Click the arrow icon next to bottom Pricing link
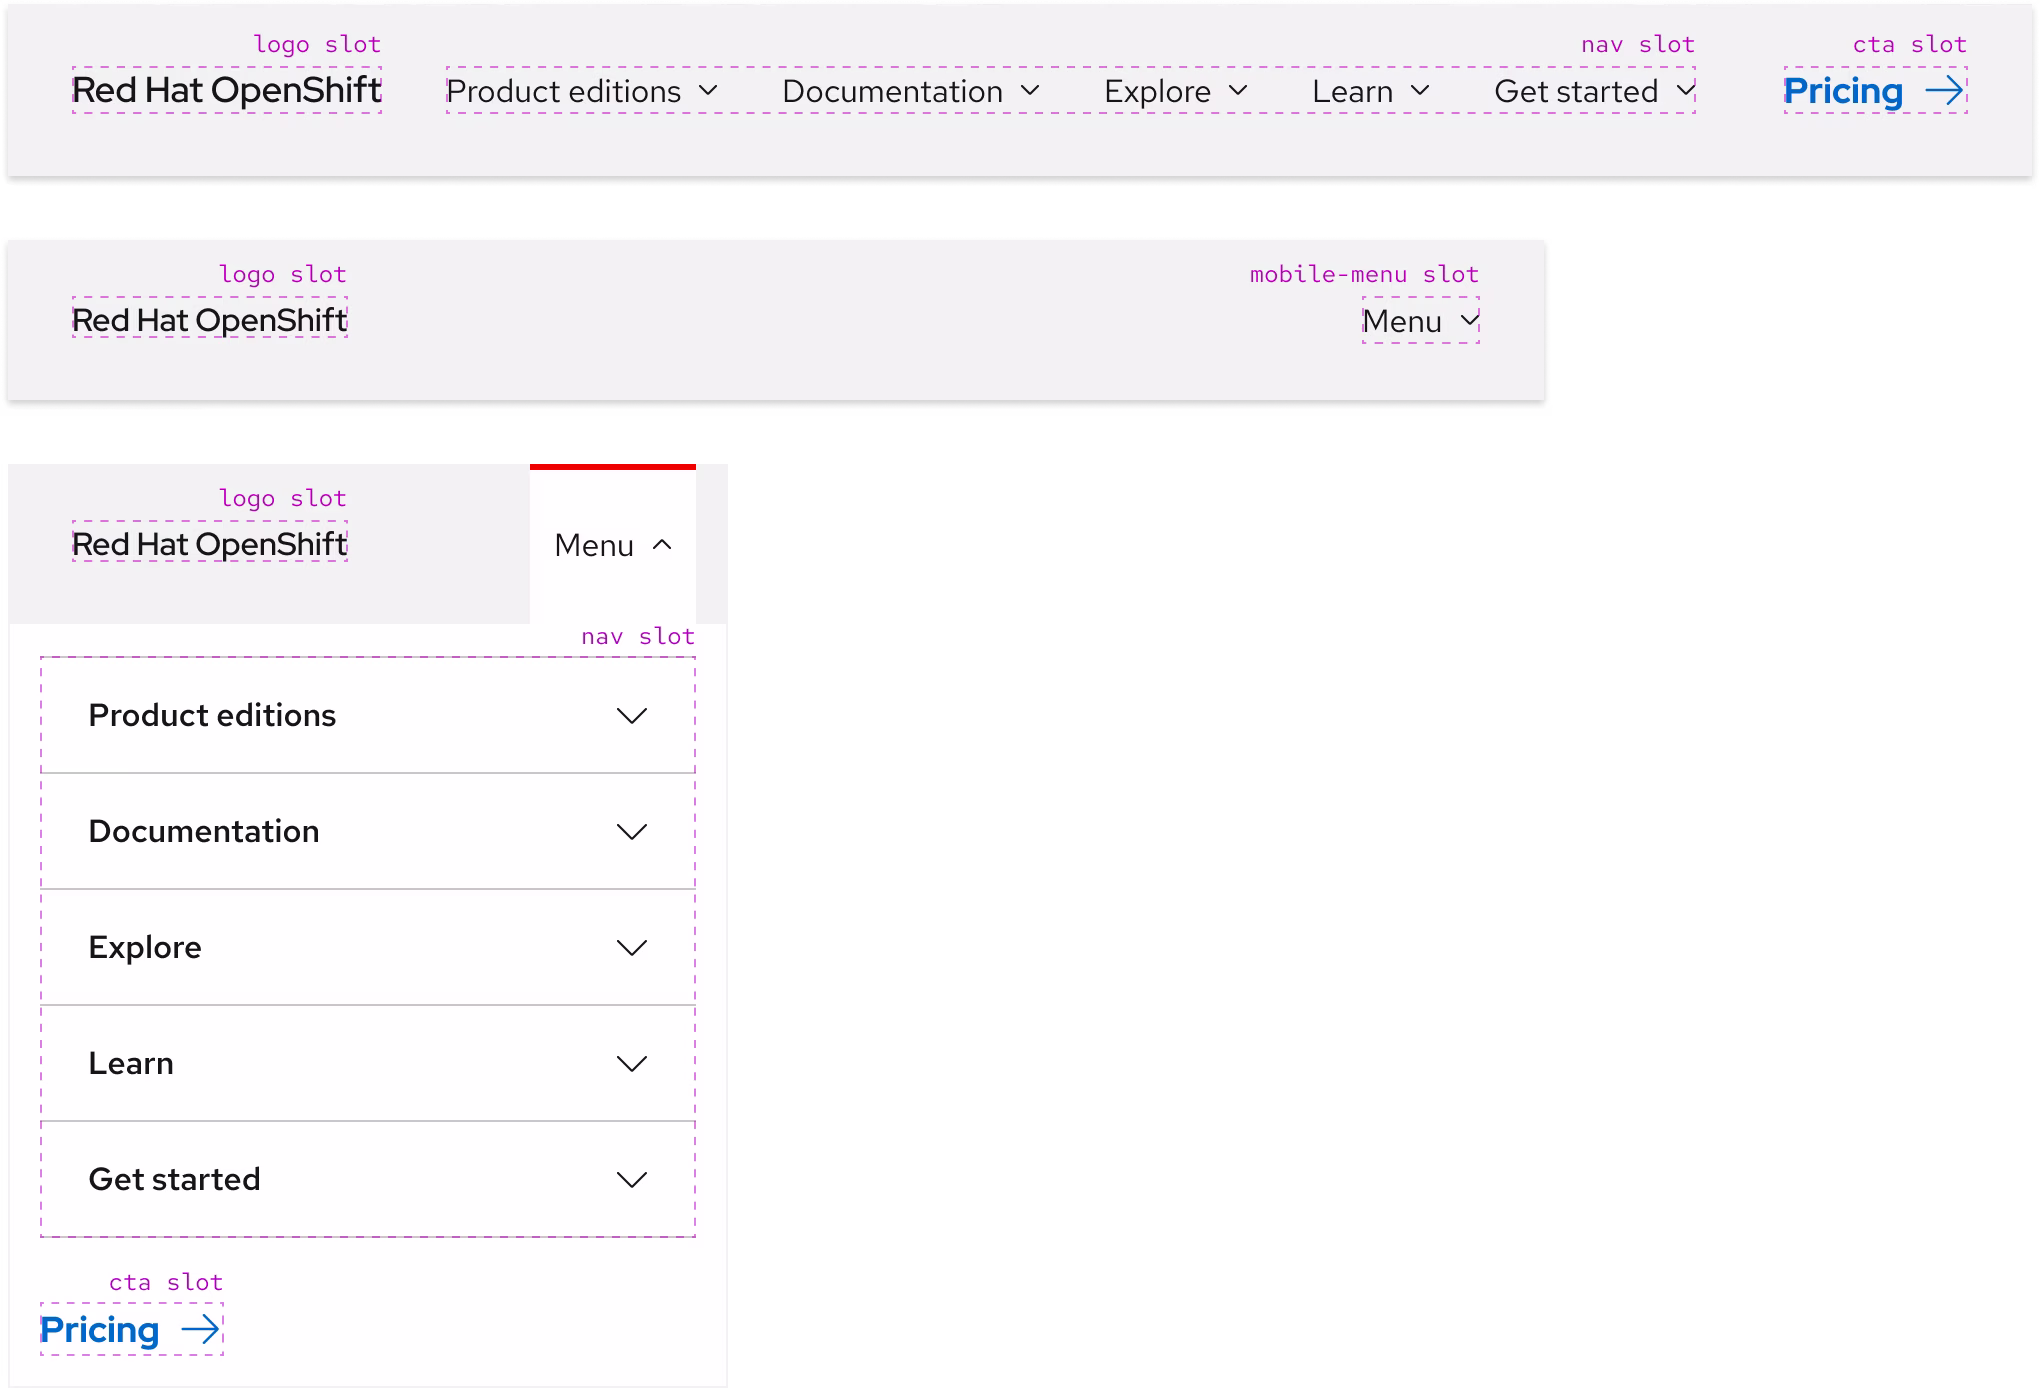Viewport: 2040px width, 1388px height. [x=202, y=1330]
